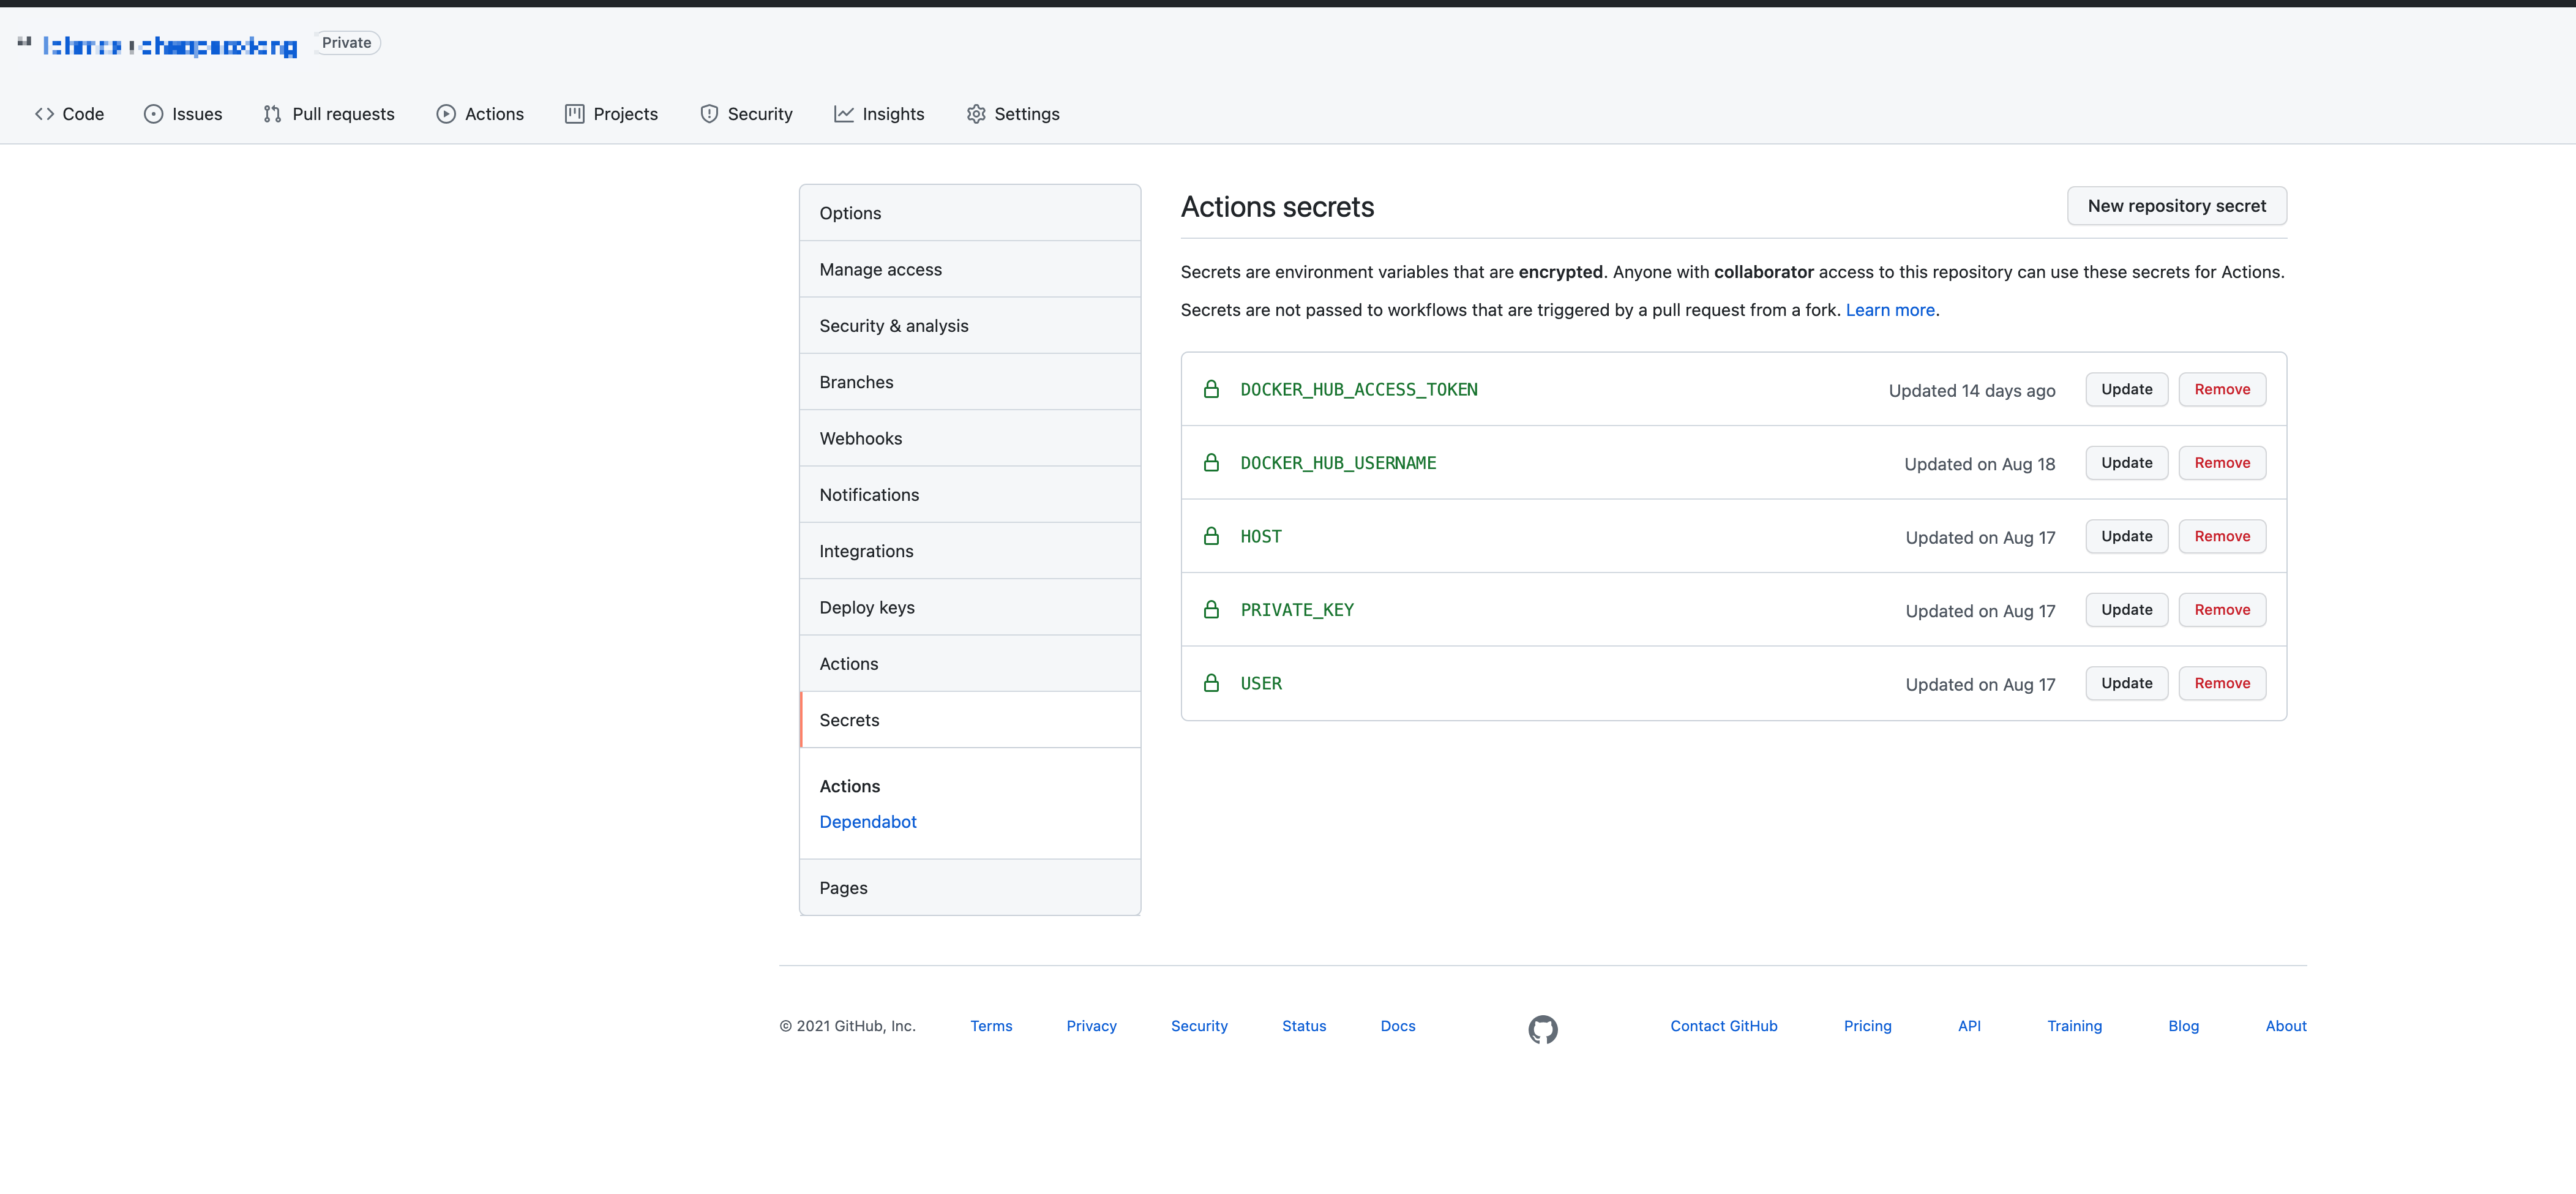Click the Issues circle icon
The height and width of the screenshot is (1194, 2576).
(x=153, y=114)
